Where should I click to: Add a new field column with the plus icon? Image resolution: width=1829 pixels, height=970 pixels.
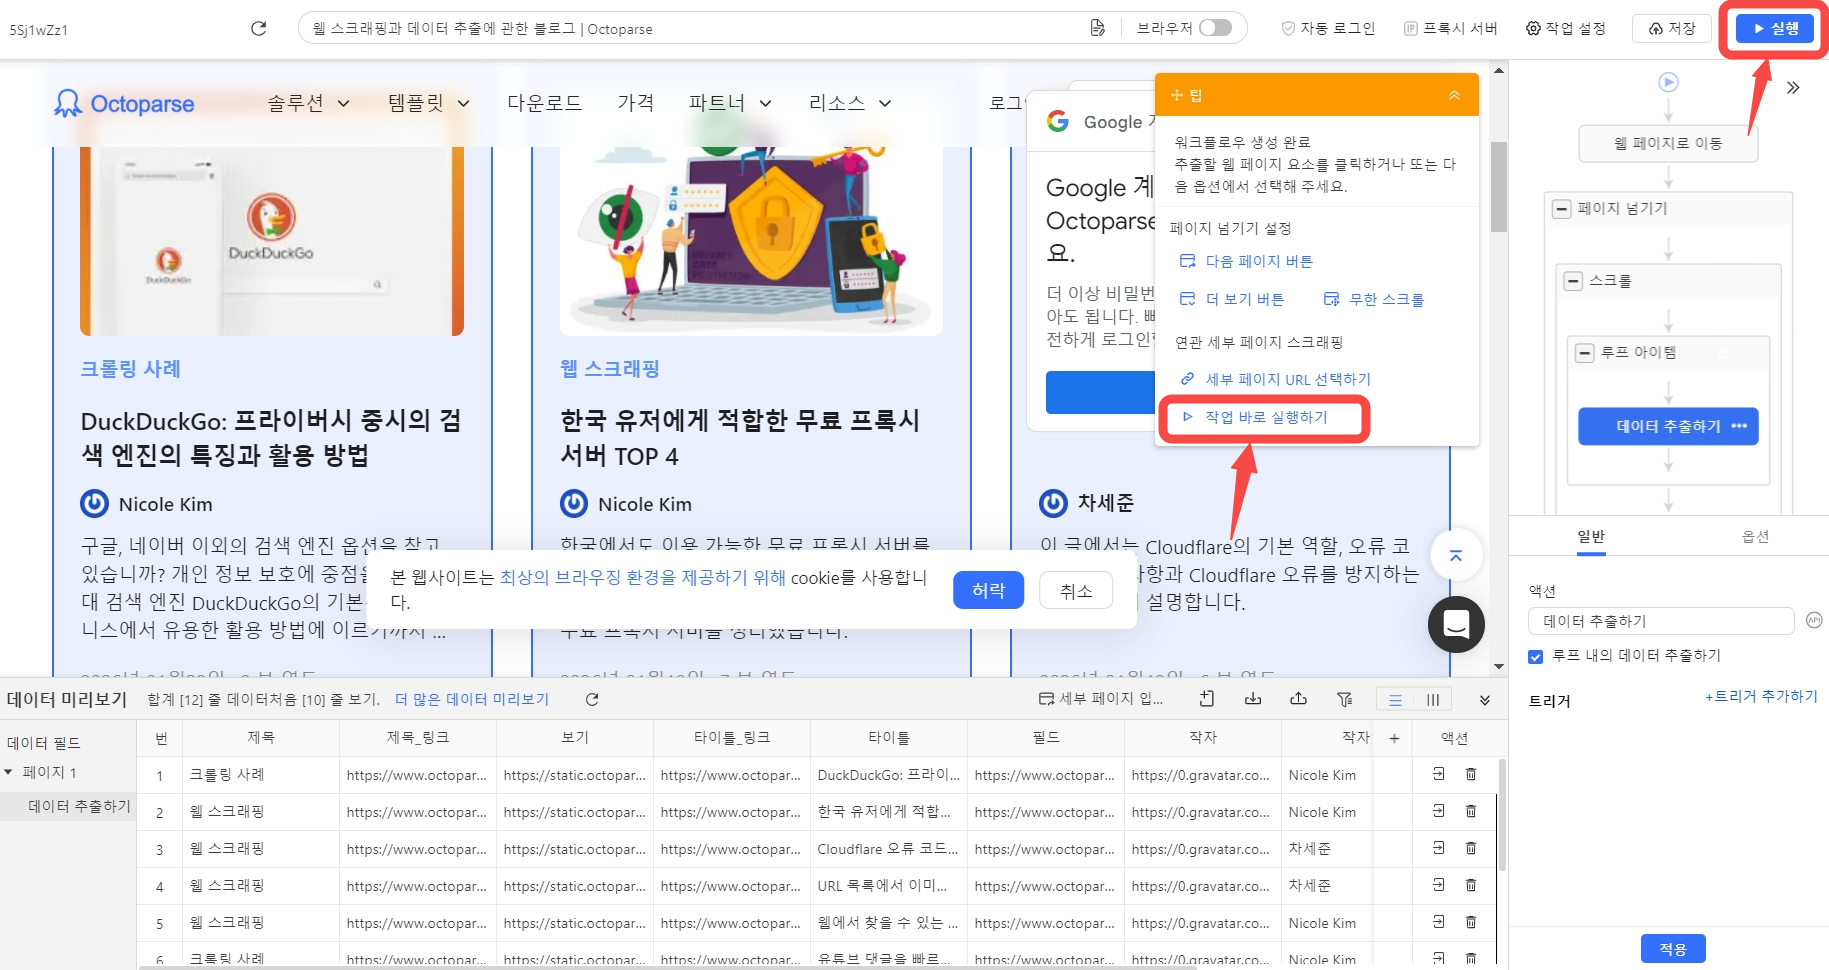point(1394,738)
